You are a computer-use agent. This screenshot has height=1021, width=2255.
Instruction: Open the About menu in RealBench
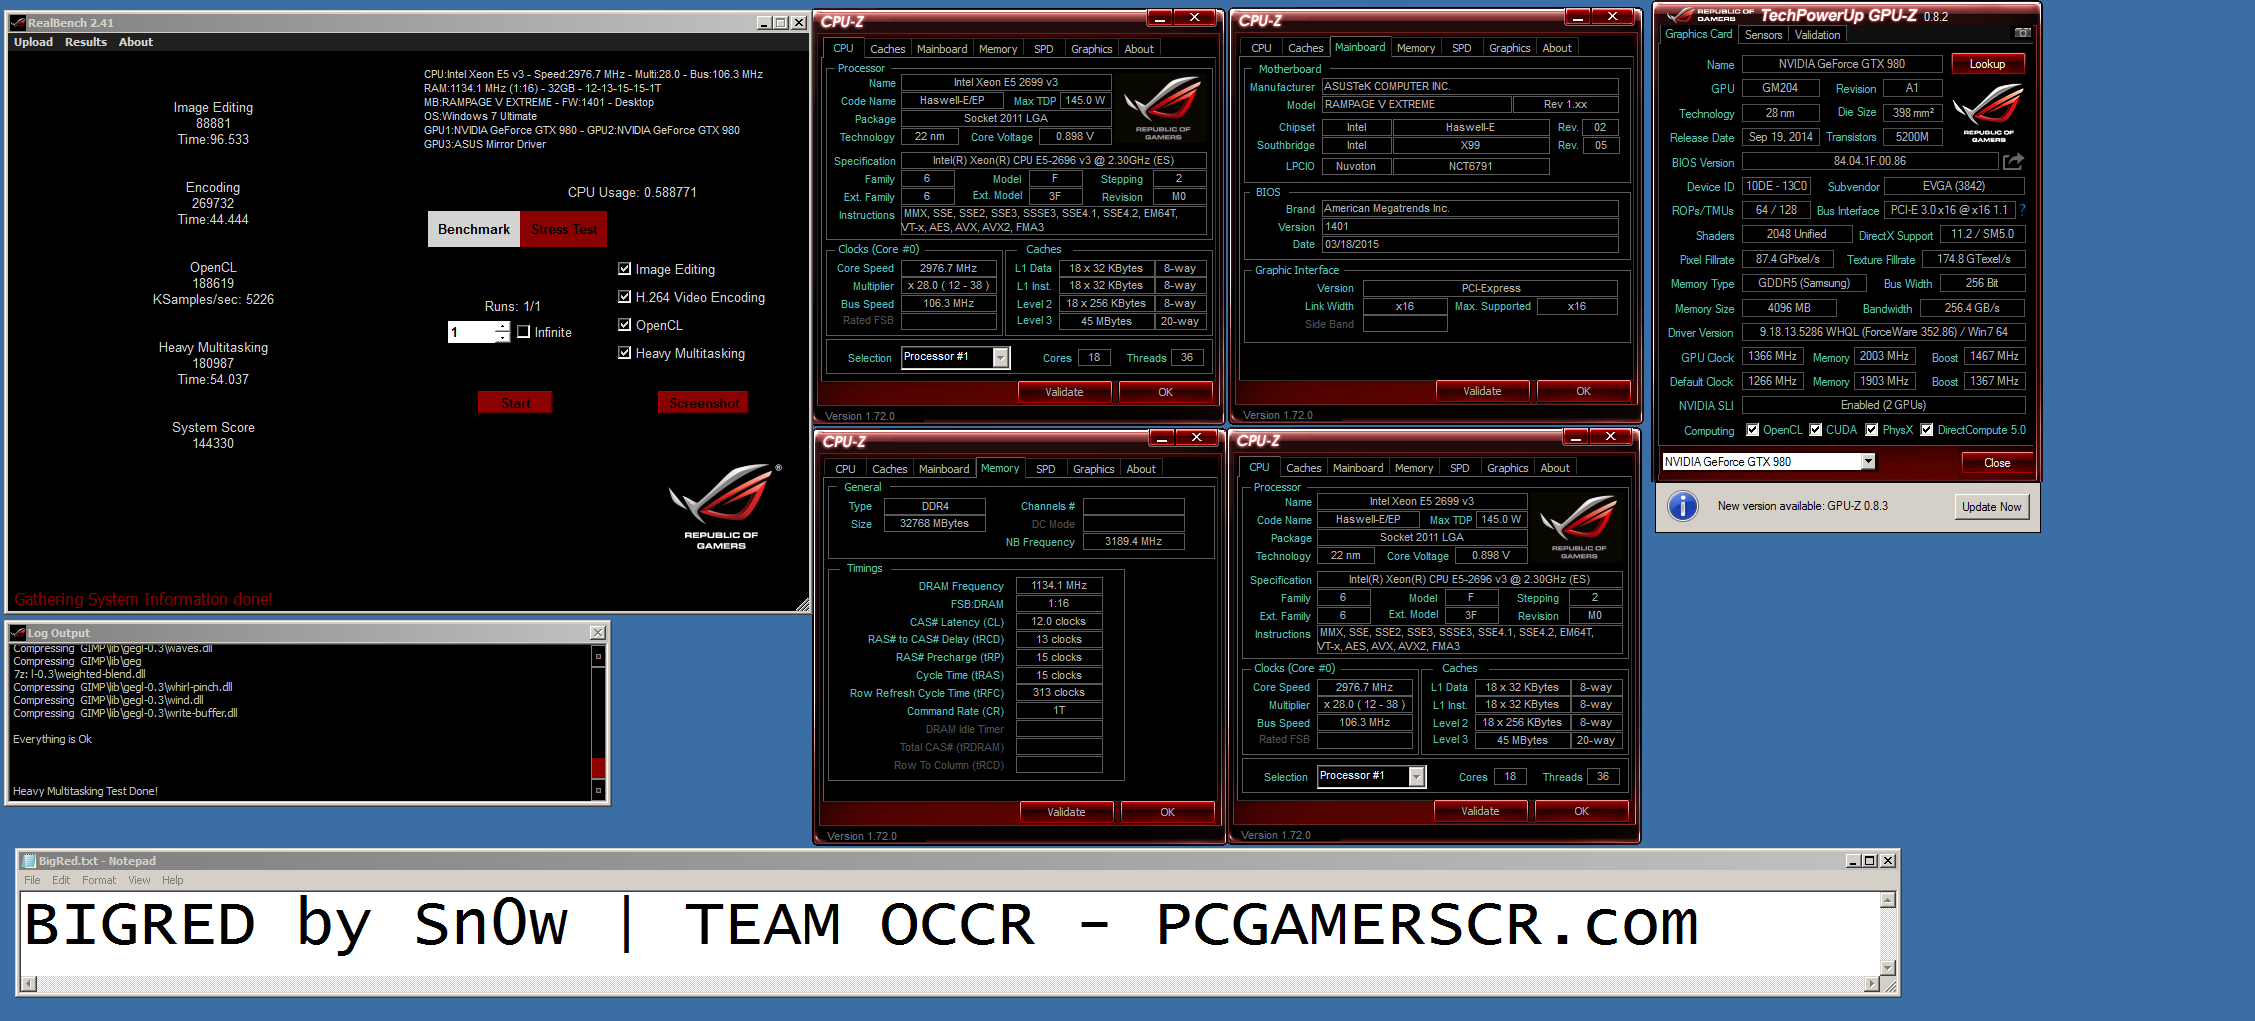pos(136,42)
